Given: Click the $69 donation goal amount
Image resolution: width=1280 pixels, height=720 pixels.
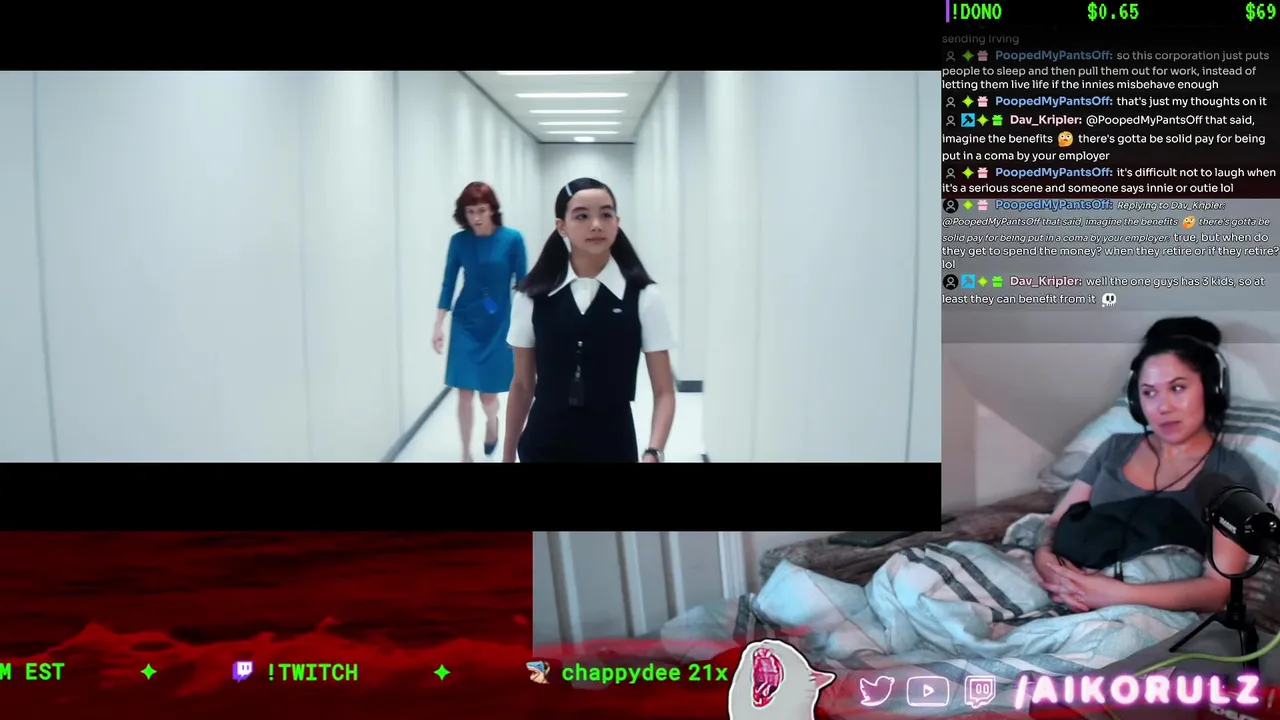Looking at the screenshot, I should click(1259, 12).
